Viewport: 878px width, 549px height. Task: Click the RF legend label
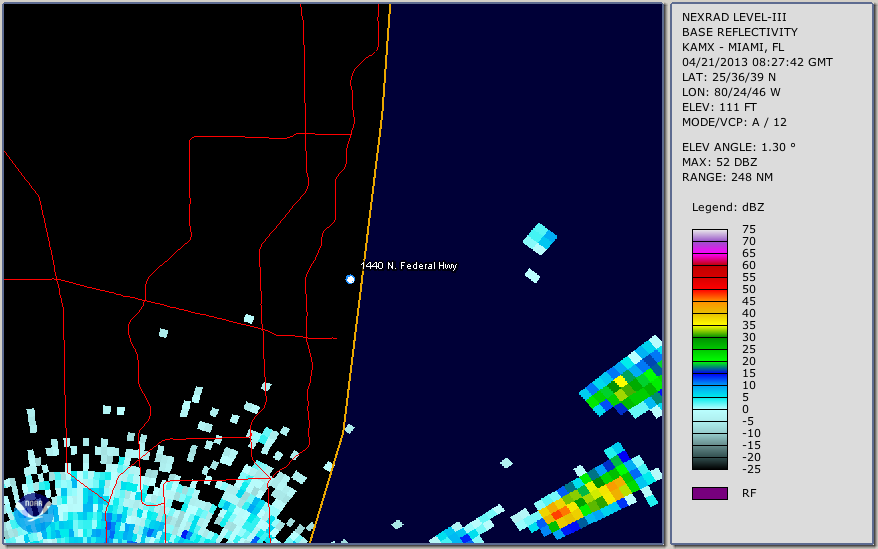coord(749,493)
